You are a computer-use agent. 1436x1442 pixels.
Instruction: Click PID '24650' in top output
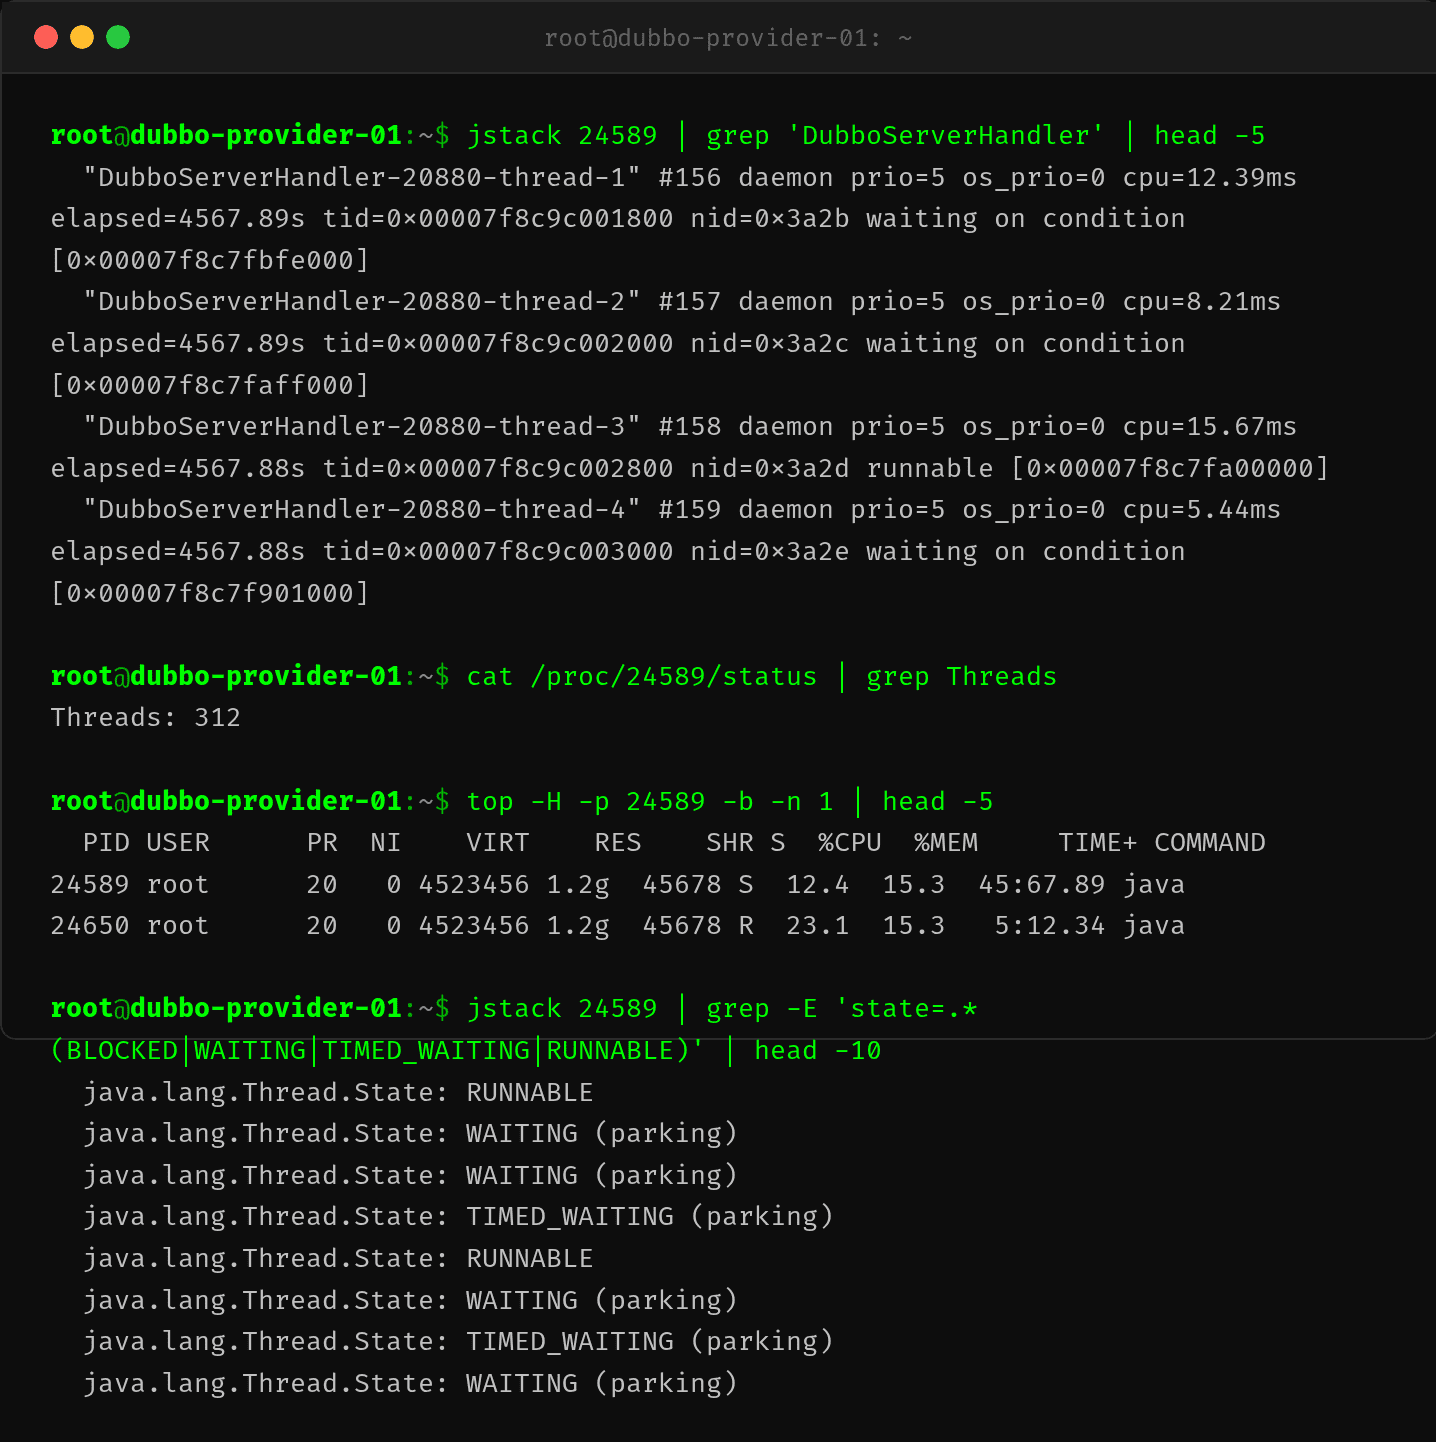(90, 925)
